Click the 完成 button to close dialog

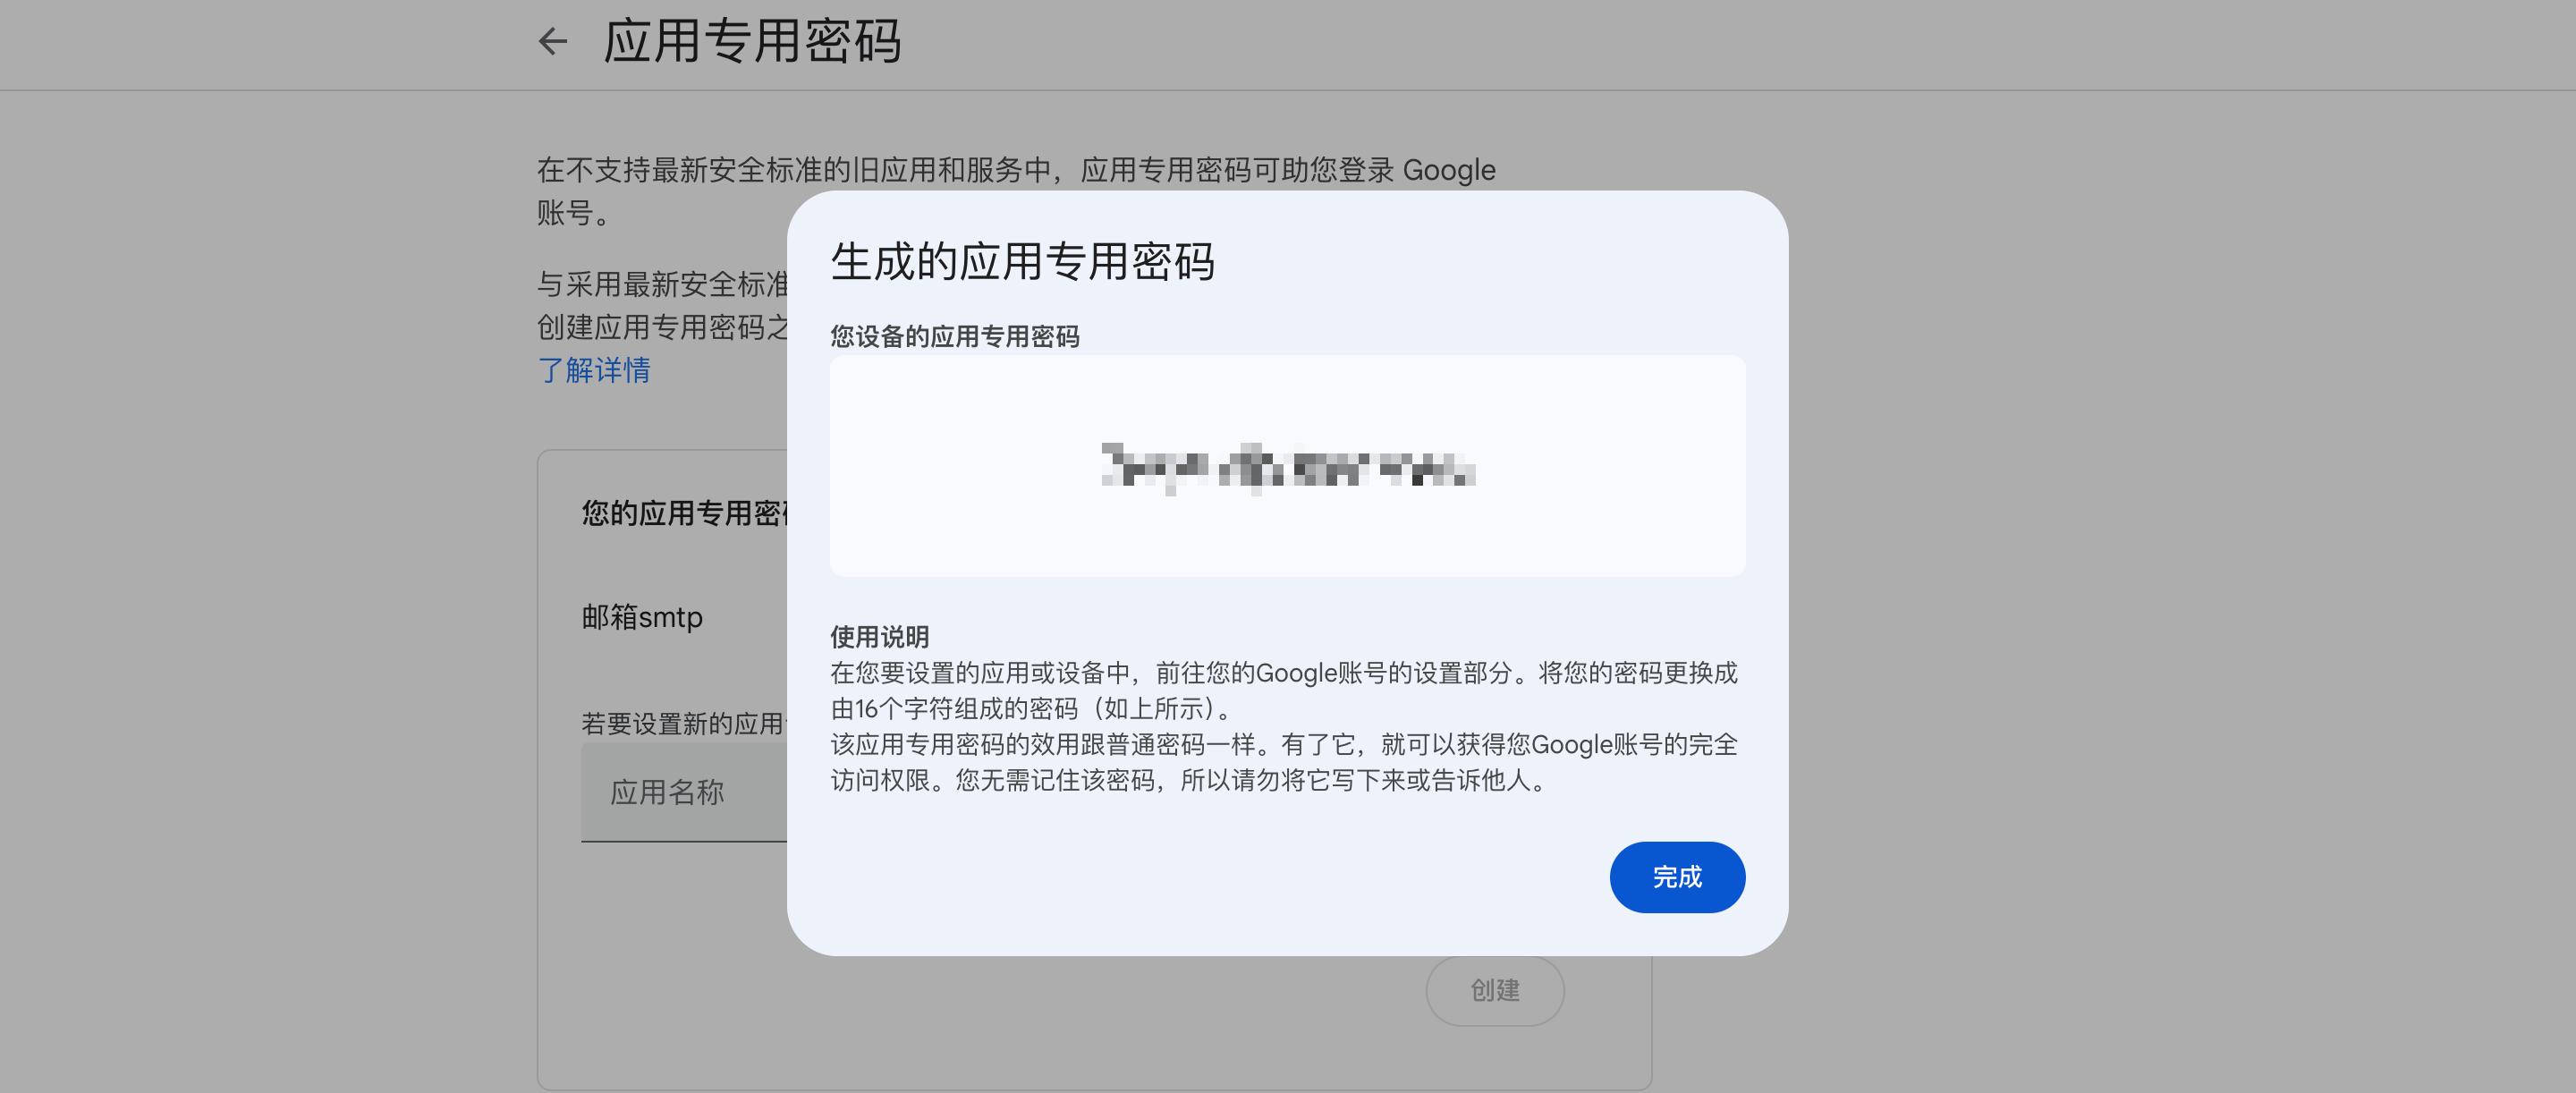[x=1677, y=877]
